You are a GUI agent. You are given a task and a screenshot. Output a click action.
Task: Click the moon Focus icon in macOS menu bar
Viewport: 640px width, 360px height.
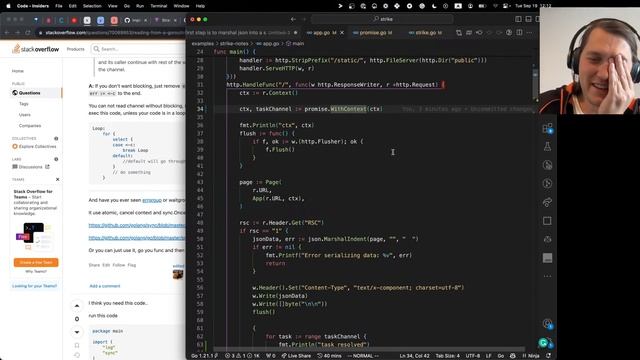tap(434, 6)
